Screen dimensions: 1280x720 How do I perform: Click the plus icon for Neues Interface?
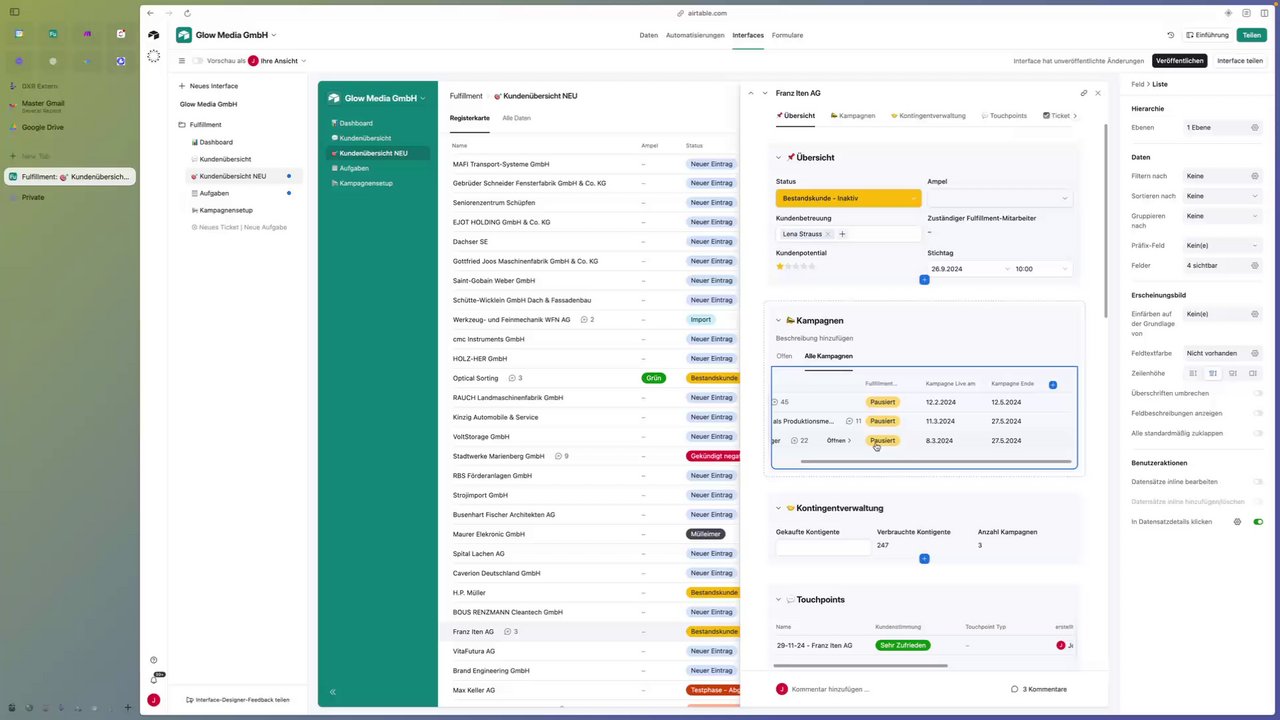tap(182, 86)
